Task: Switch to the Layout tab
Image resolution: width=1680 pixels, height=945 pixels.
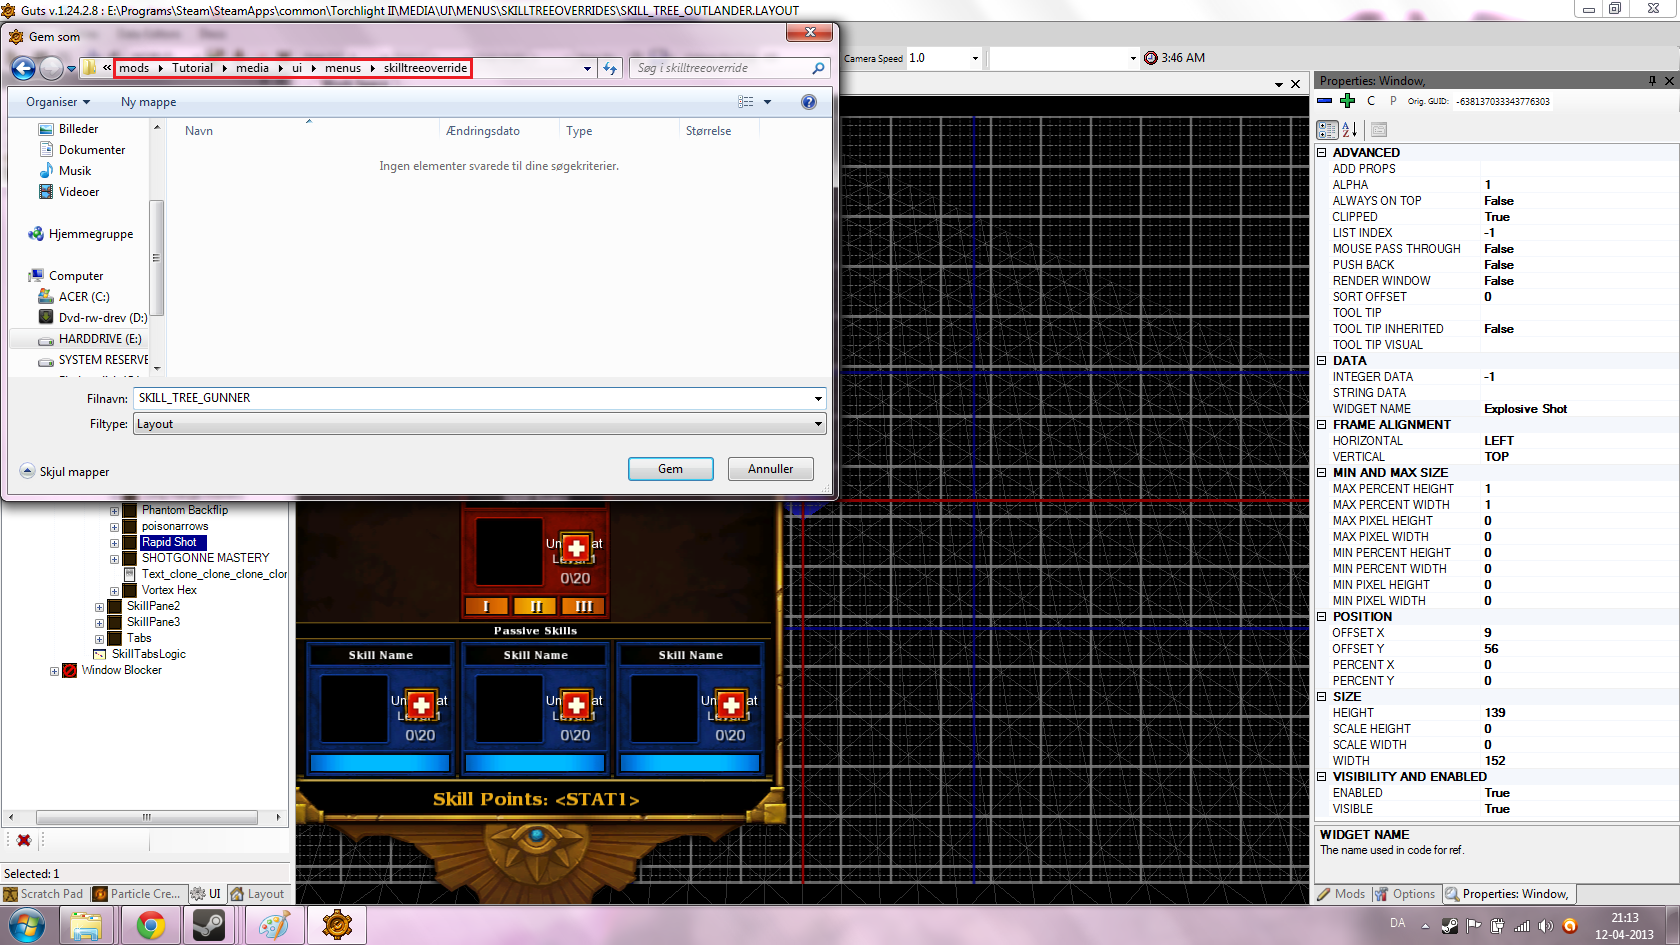Action: tap(258, 894)
